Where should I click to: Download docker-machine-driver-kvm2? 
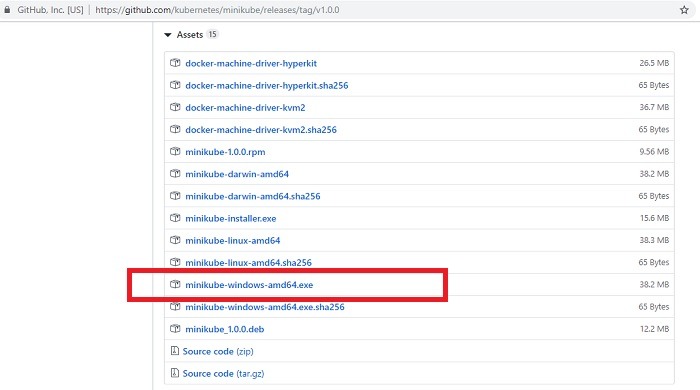[x=245, y=108]
